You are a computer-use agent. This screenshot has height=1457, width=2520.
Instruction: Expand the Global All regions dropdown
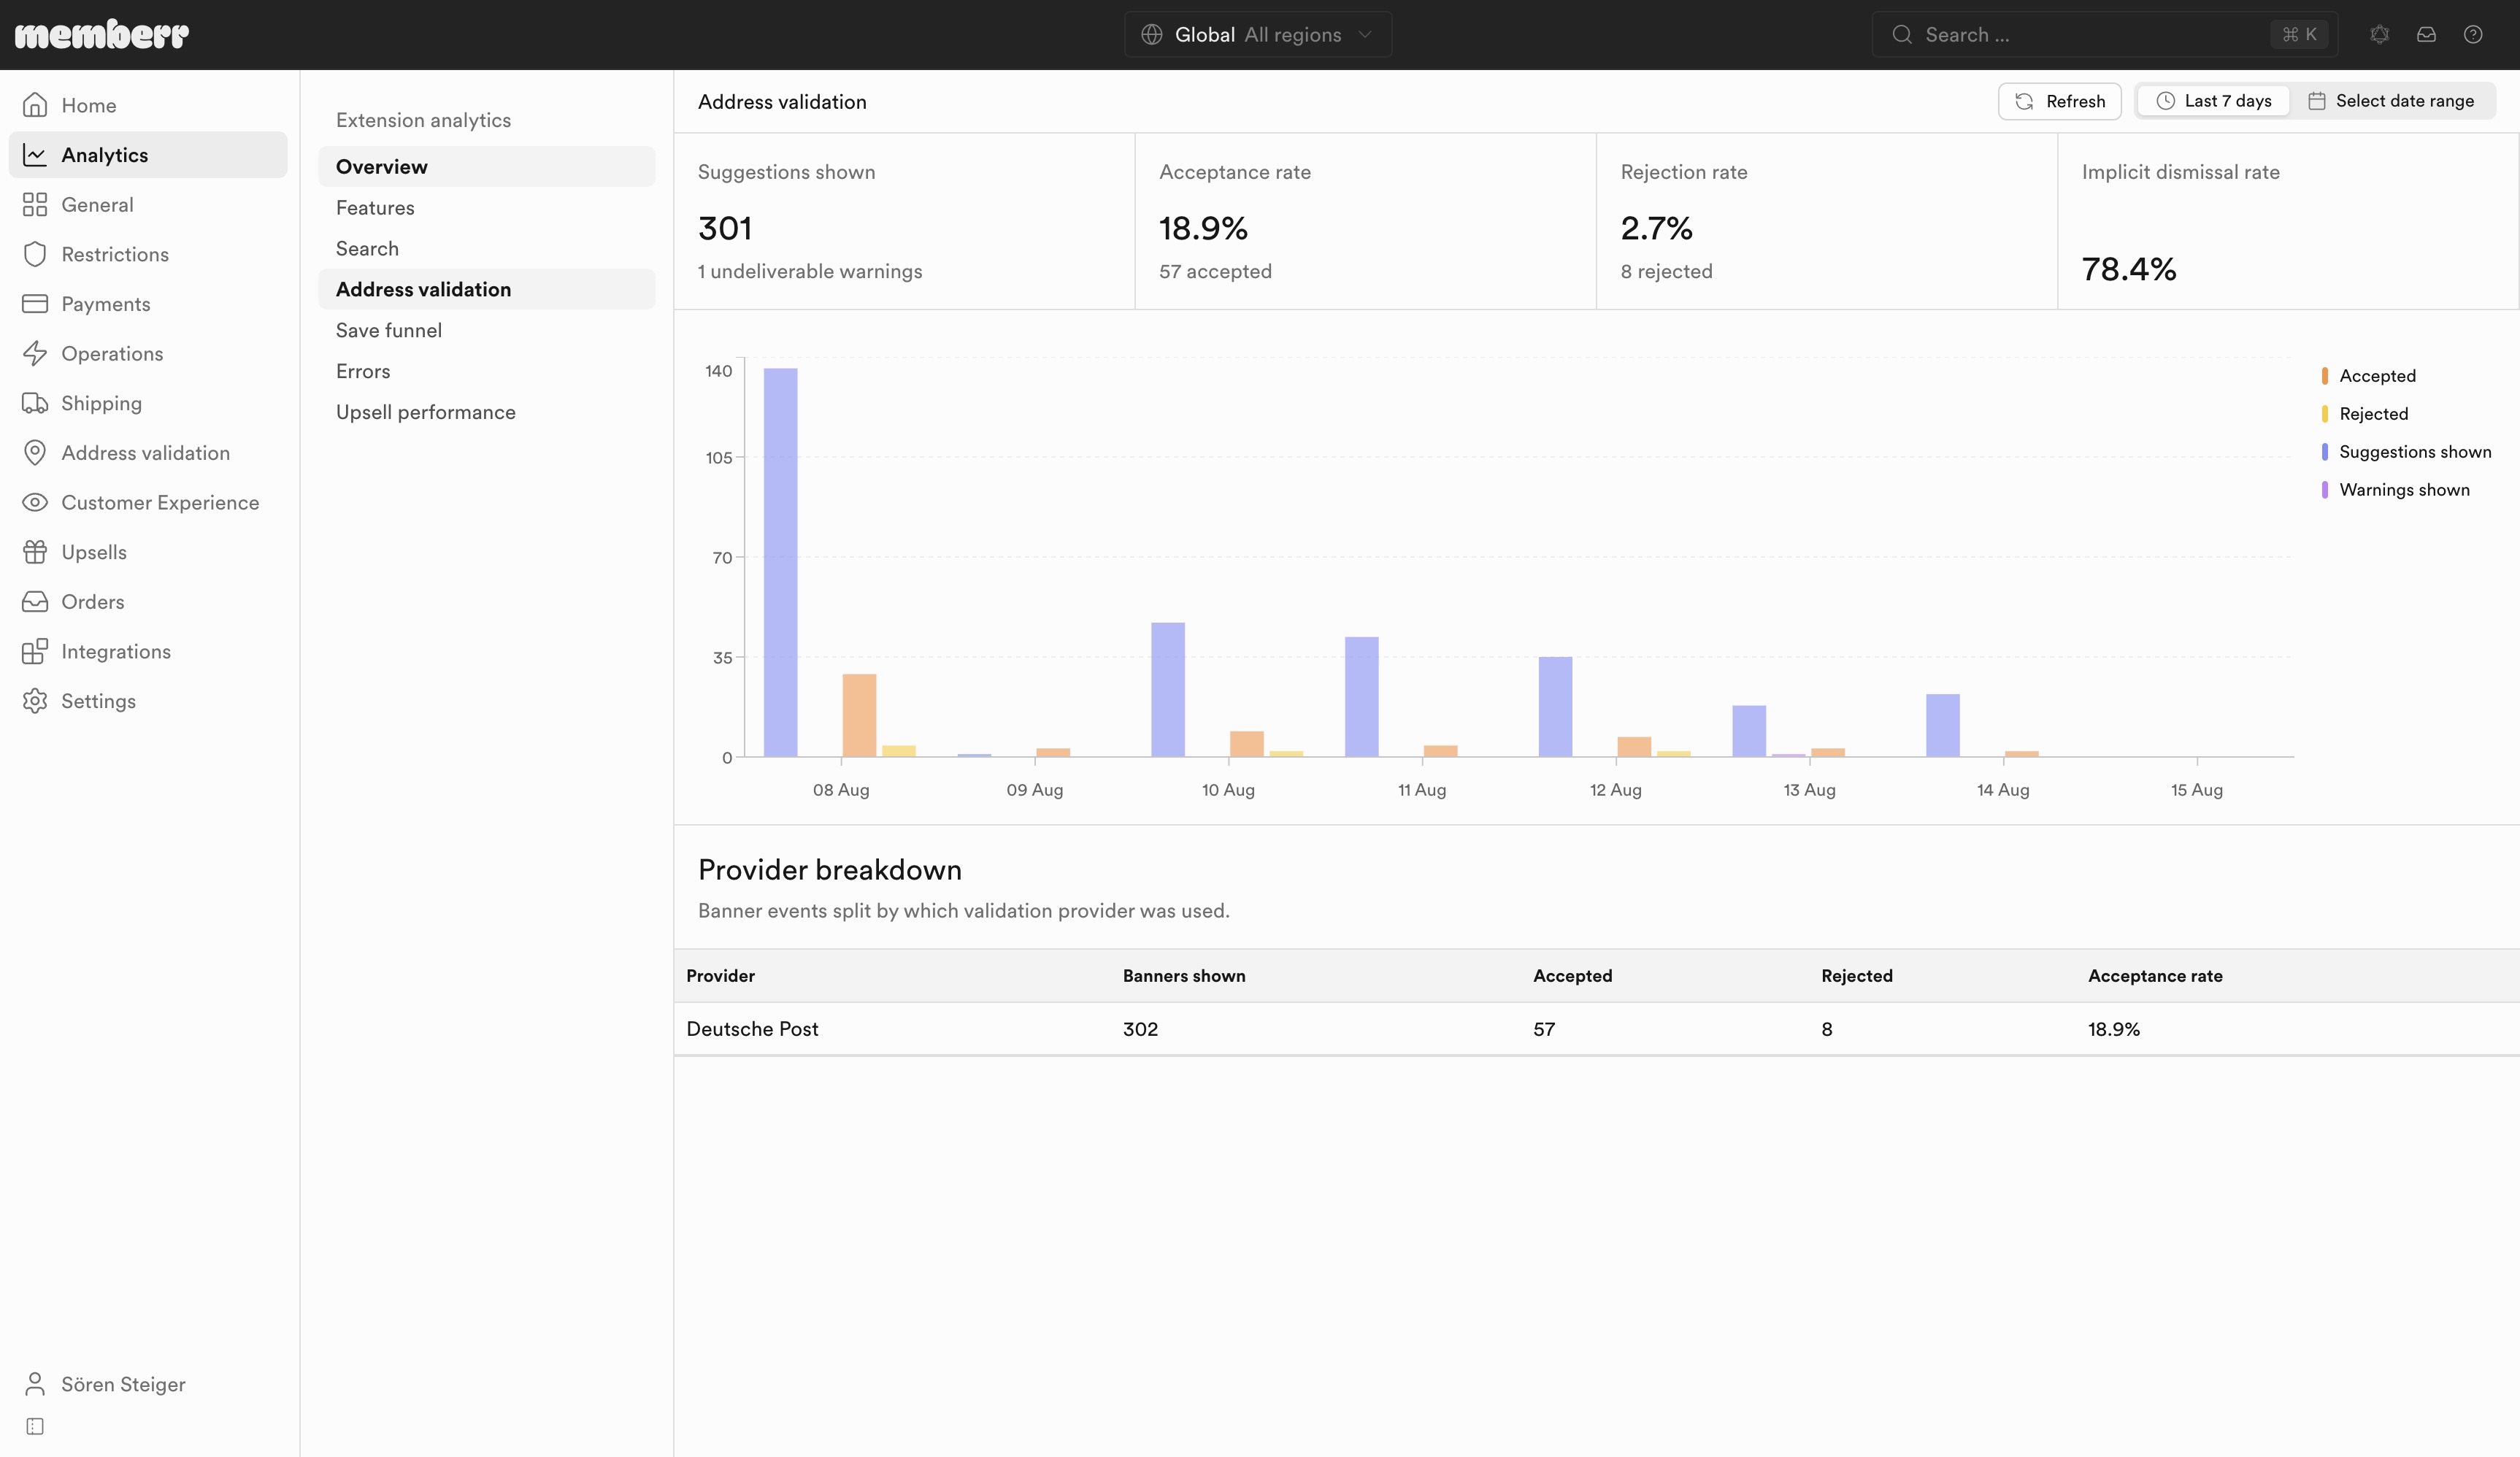click(x=1258, y=35)
